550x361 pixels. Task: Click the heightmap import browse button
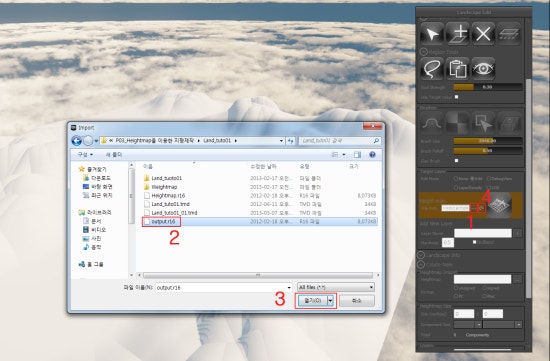(517, 279)
